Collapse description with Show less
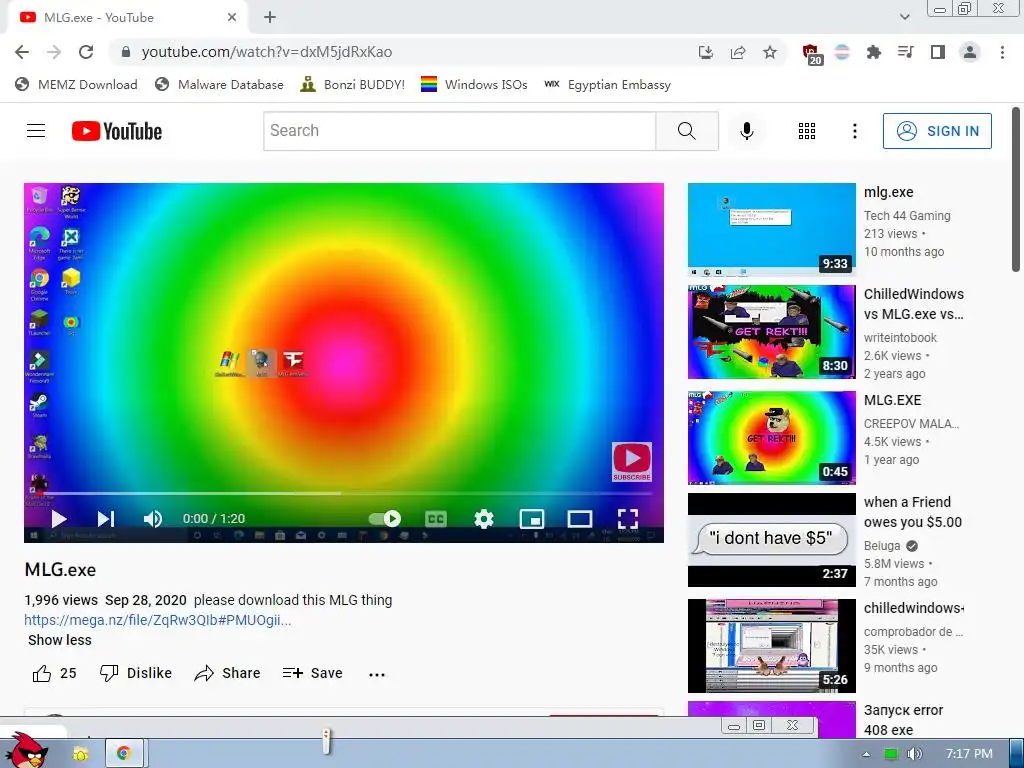 coord(59,640)
